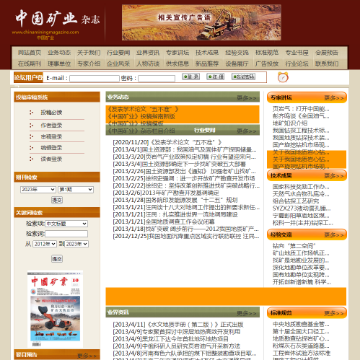This screenshot has height=360, width=360.
Task: Open the 从 2012年 start-year dropdown
Action: (44, 244)
